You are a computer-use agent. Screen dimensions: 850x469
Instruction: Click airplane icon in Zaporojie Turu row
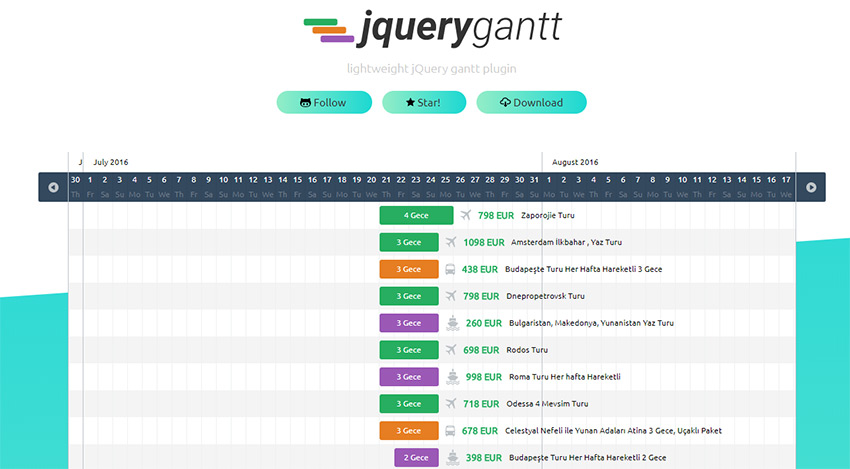pyautogui.click(x=466, y=215)
